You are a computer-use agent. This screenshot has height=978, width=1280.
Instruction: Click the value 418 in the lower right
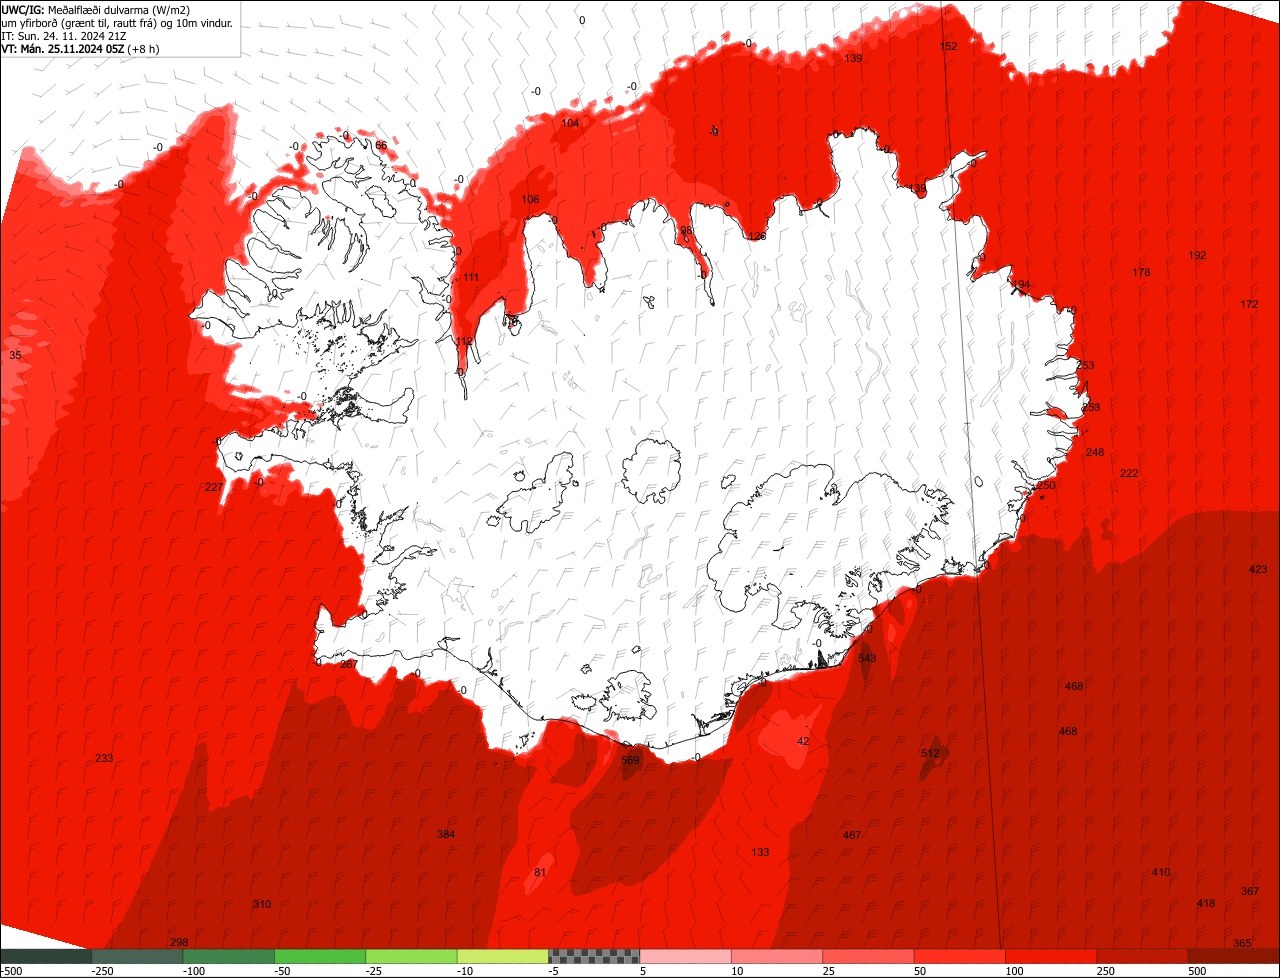[1206, 903]
